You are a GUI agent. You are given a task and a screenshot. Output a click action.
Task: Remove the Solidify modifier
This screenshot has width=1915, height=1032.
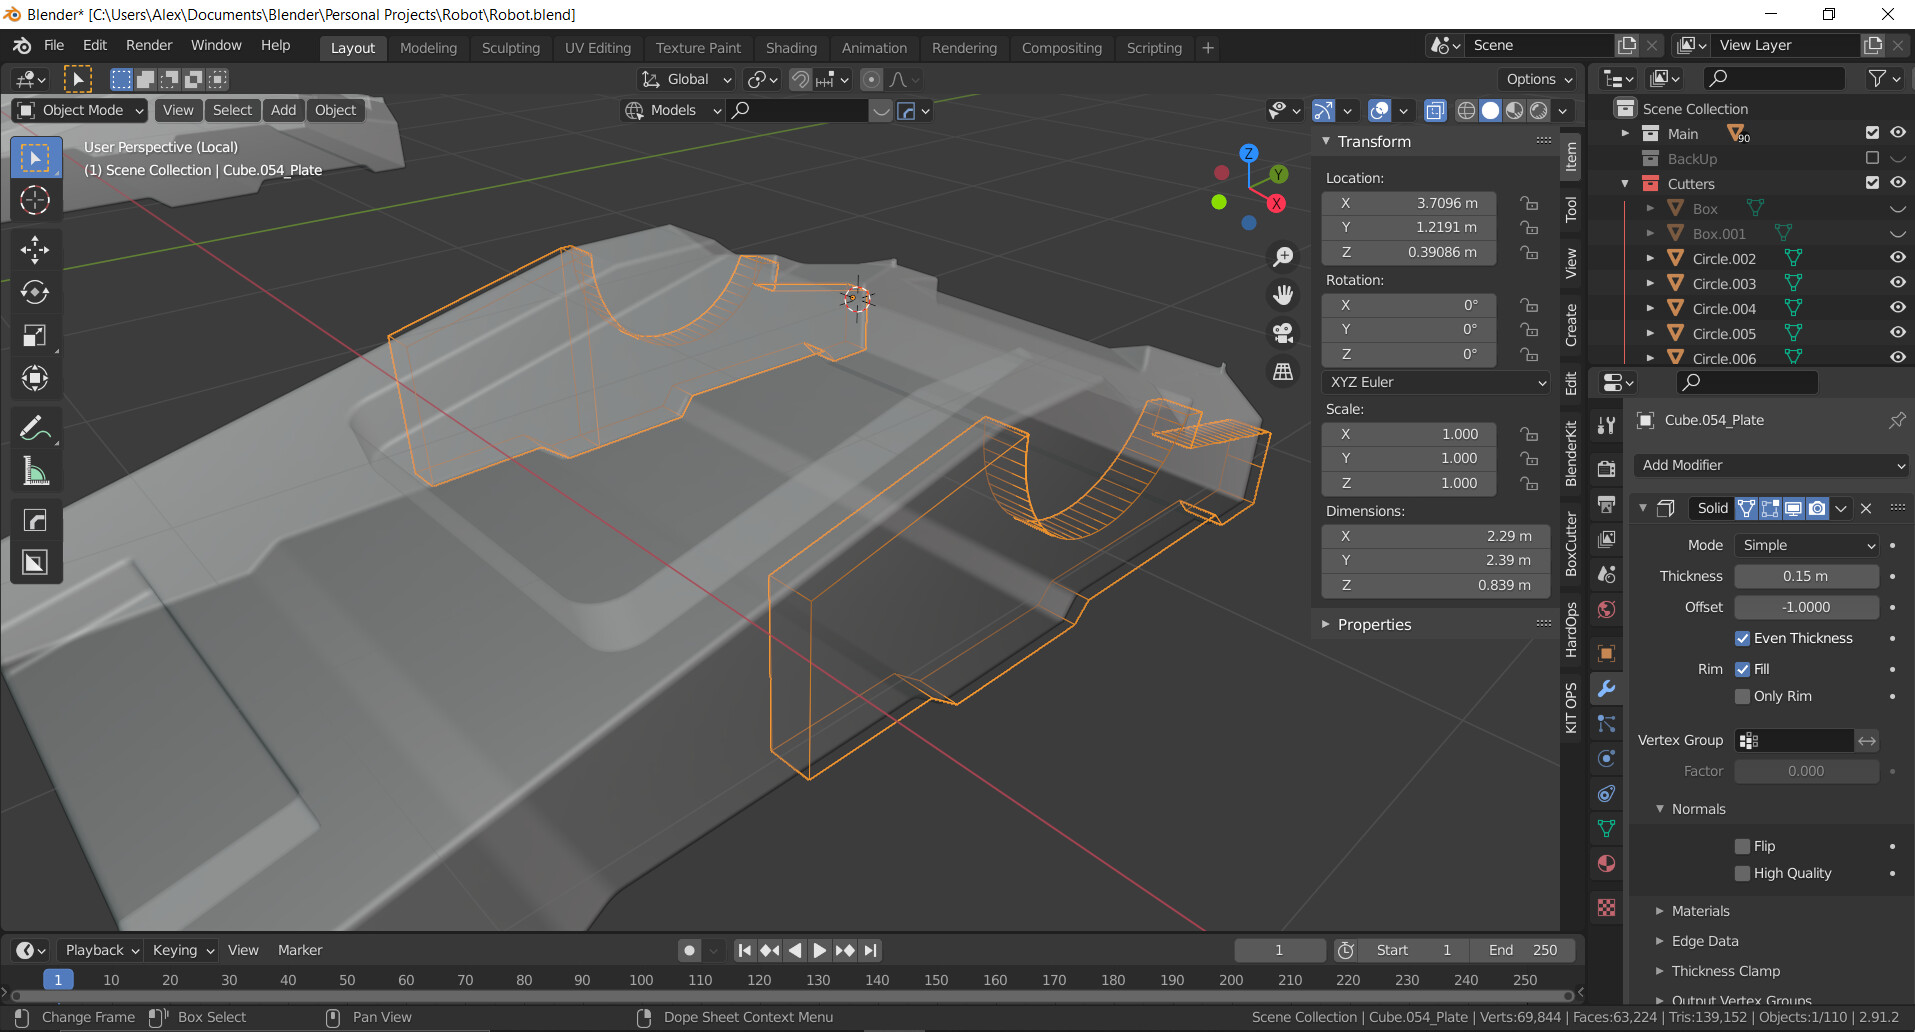coord(1866,508)
